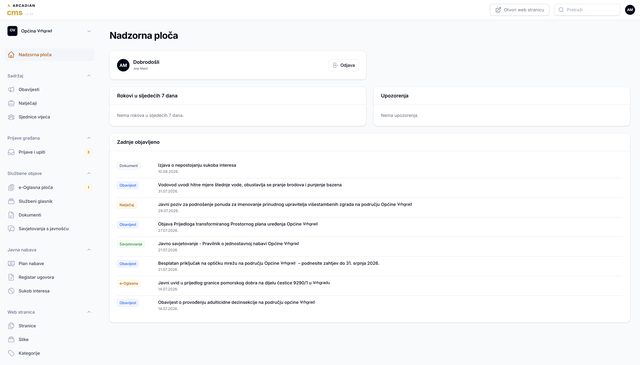Click the Slike icon in sidebar
The width and height of the screenshot is (640, 365).
click(x=11, y=340)
